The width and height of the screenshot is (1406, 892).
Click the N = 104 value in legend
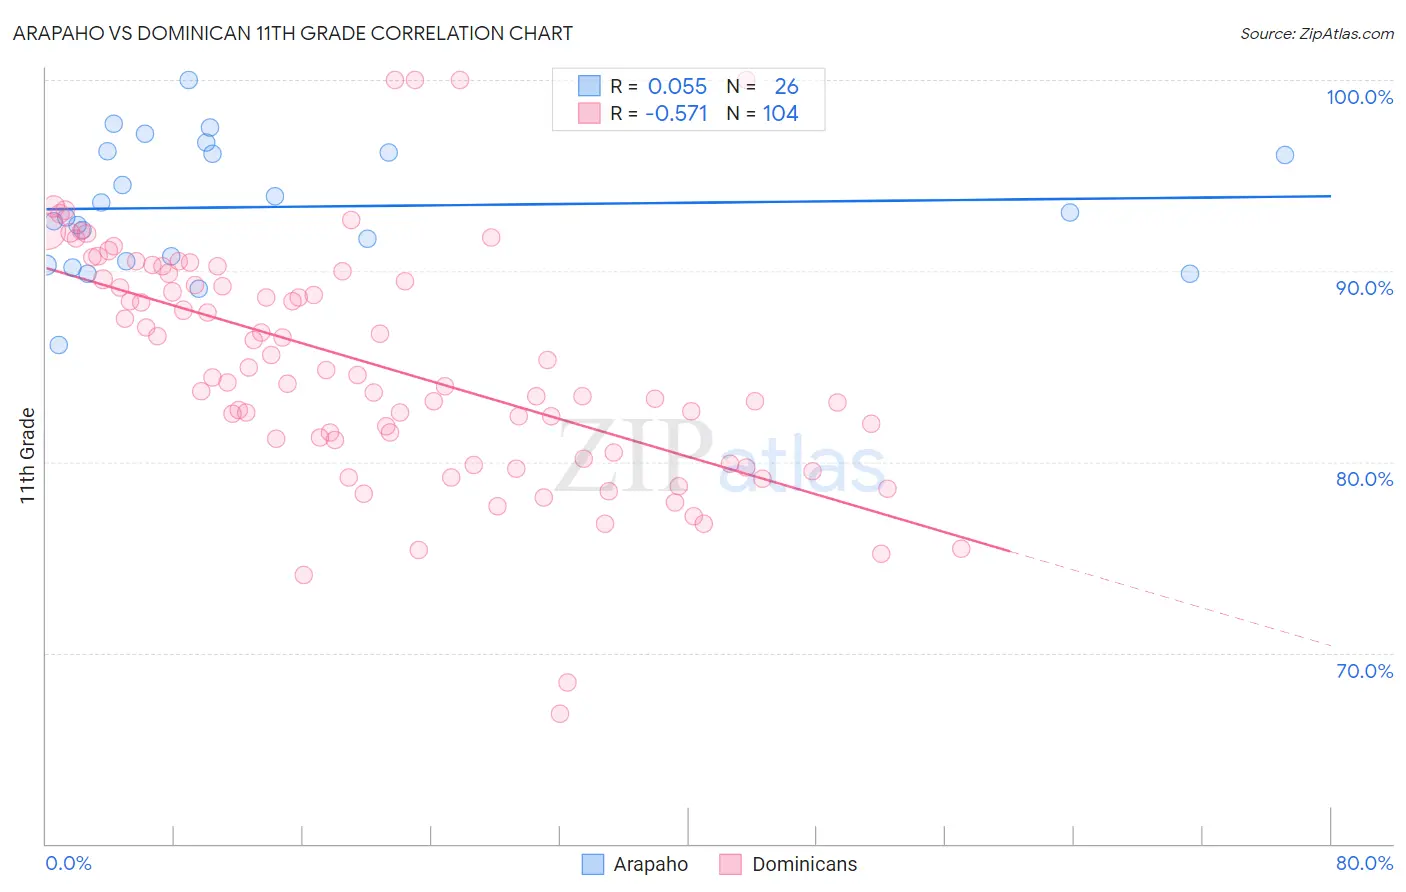click(763, 113)
